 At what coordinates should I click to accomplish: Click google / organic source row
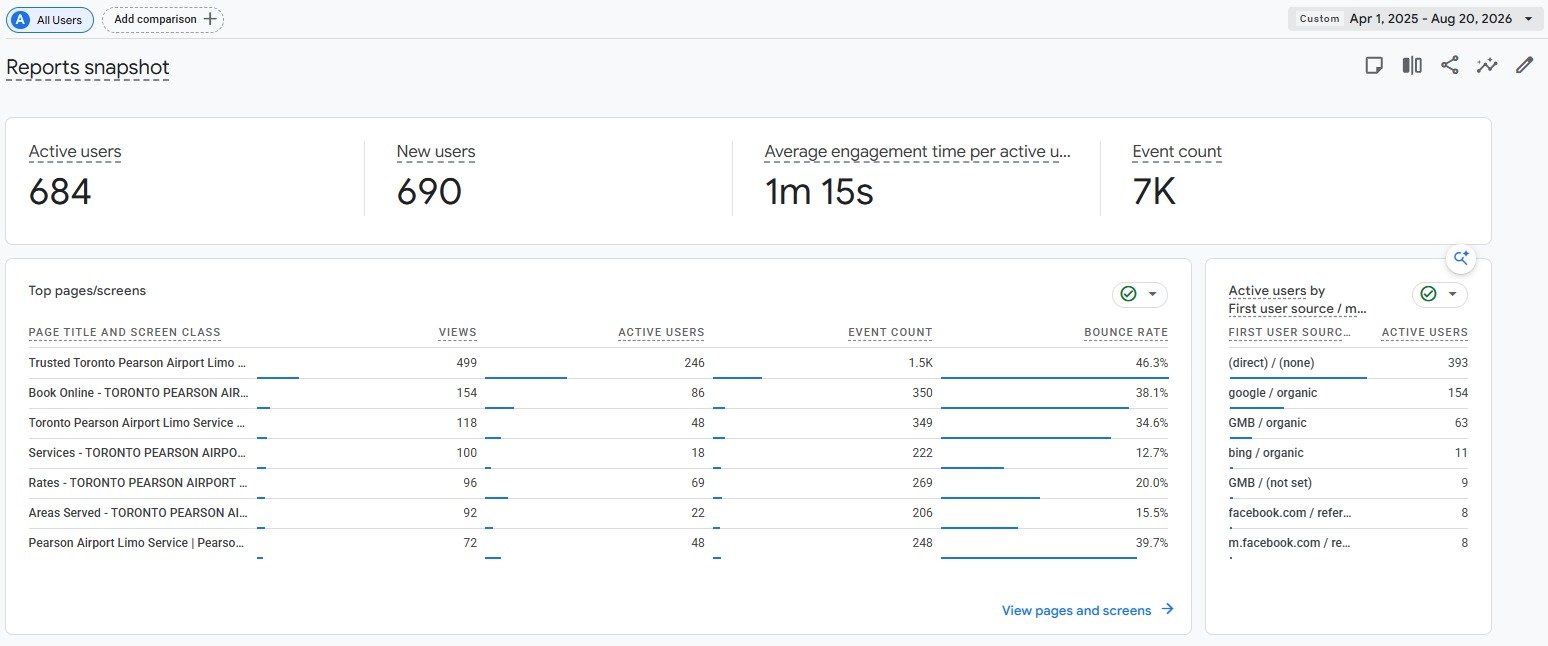coord(1348,393)
